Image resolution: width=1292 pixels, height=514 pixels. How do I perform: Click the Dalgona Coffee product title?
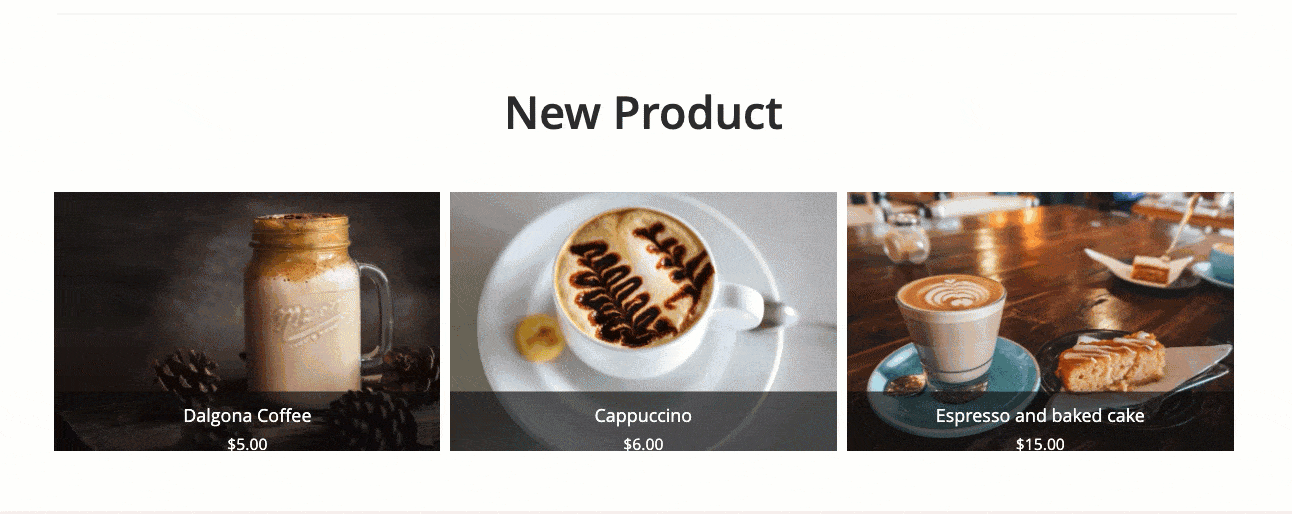coord(247,416)
